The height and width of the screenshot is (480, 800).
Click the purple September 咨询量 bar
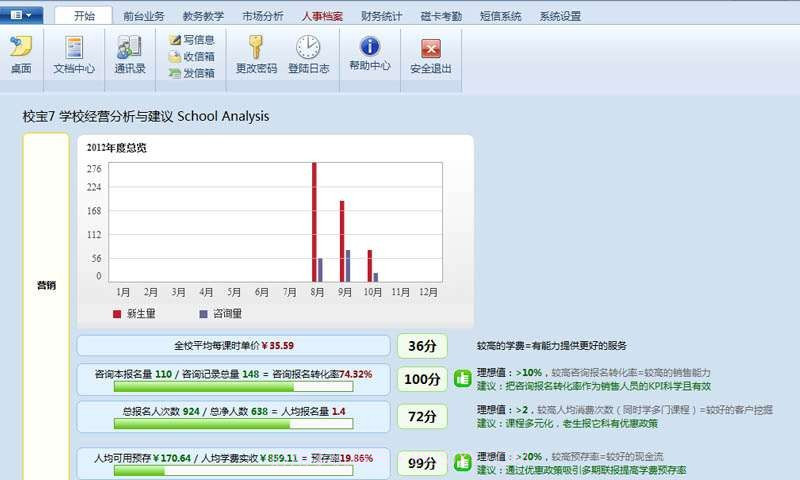pyautogui.click(x=348, y=266)
